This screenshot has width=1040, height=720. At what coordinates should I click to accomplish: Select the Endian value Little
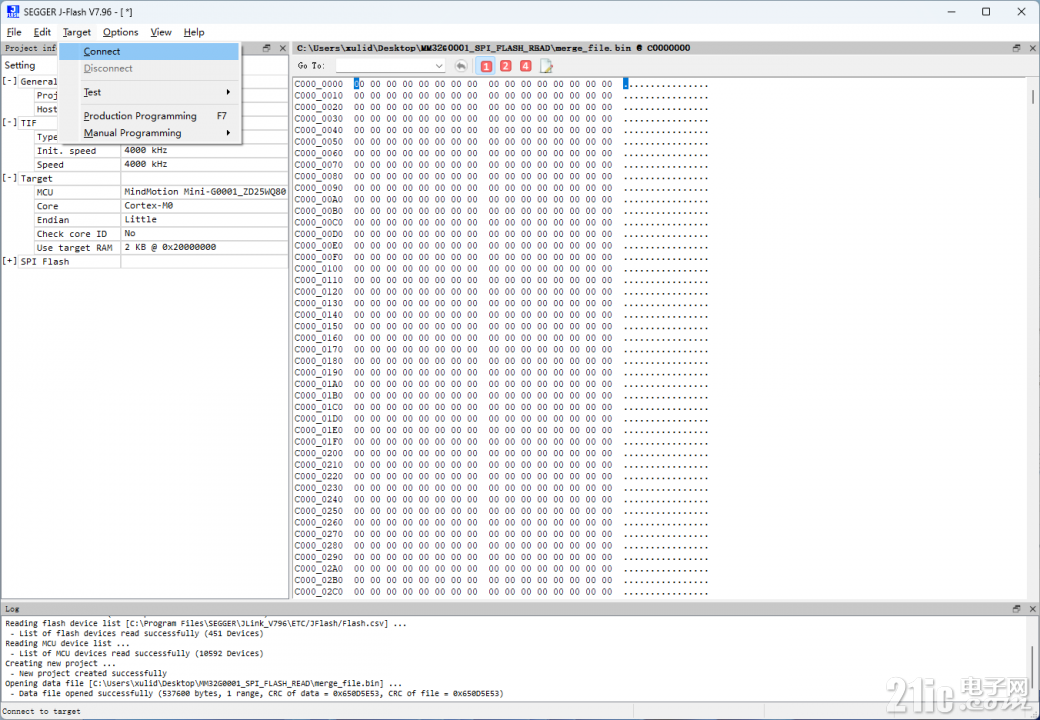[x=205, y=219]
